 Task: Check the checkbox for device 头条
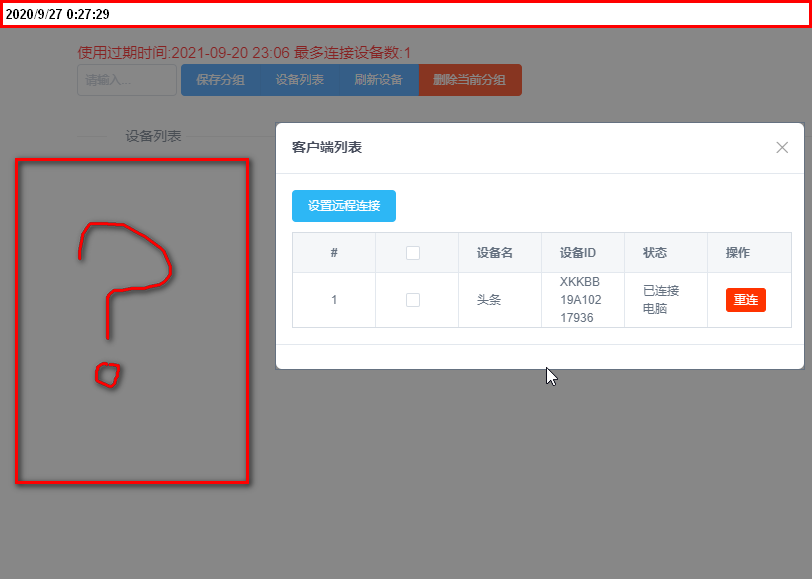(x=413, y=300)
